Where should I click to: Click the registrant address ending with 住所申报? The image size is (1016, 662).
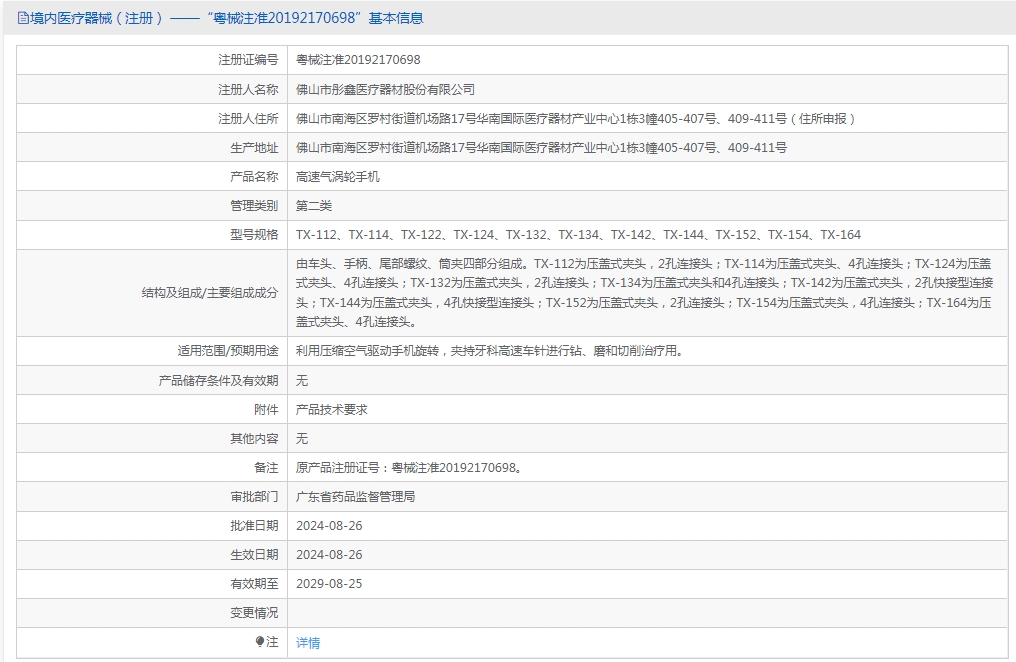coord(576,119)
